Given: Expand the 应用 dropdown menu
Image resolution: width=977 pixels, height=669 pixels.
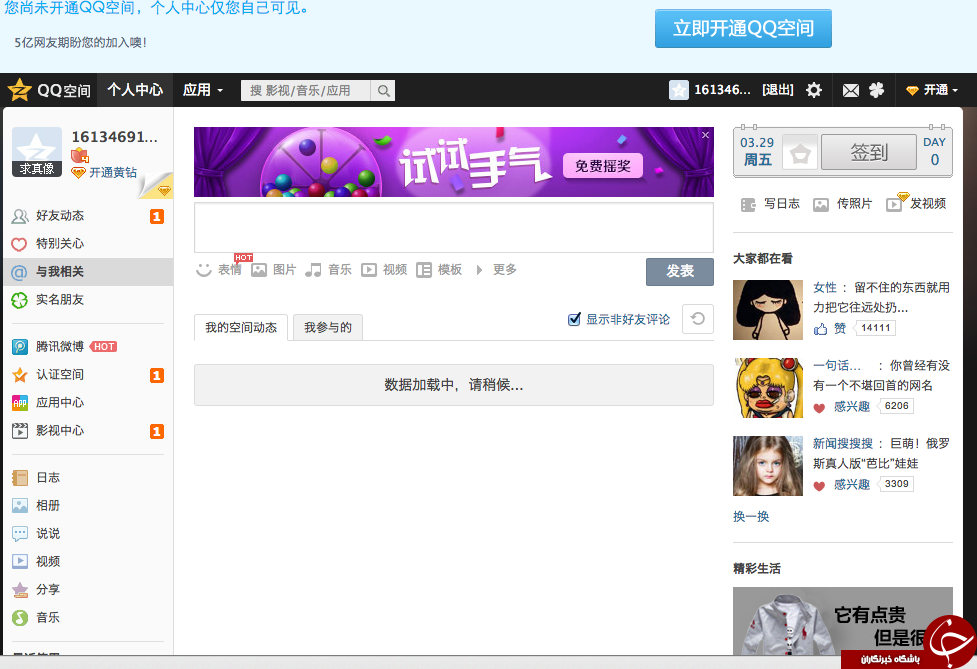Looking at the screenshot, I should point(203,90).
